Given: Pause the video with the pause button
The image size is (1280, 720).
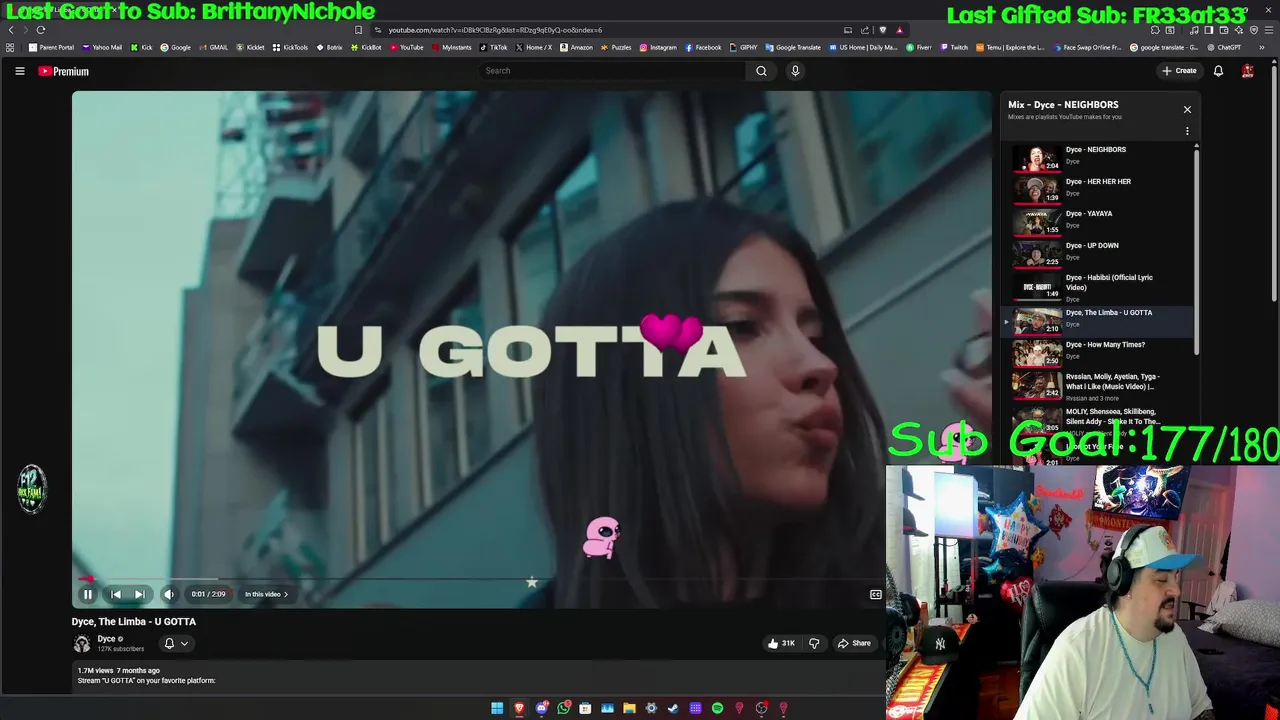Looking at the screenshot, I should tap(87, 594).
